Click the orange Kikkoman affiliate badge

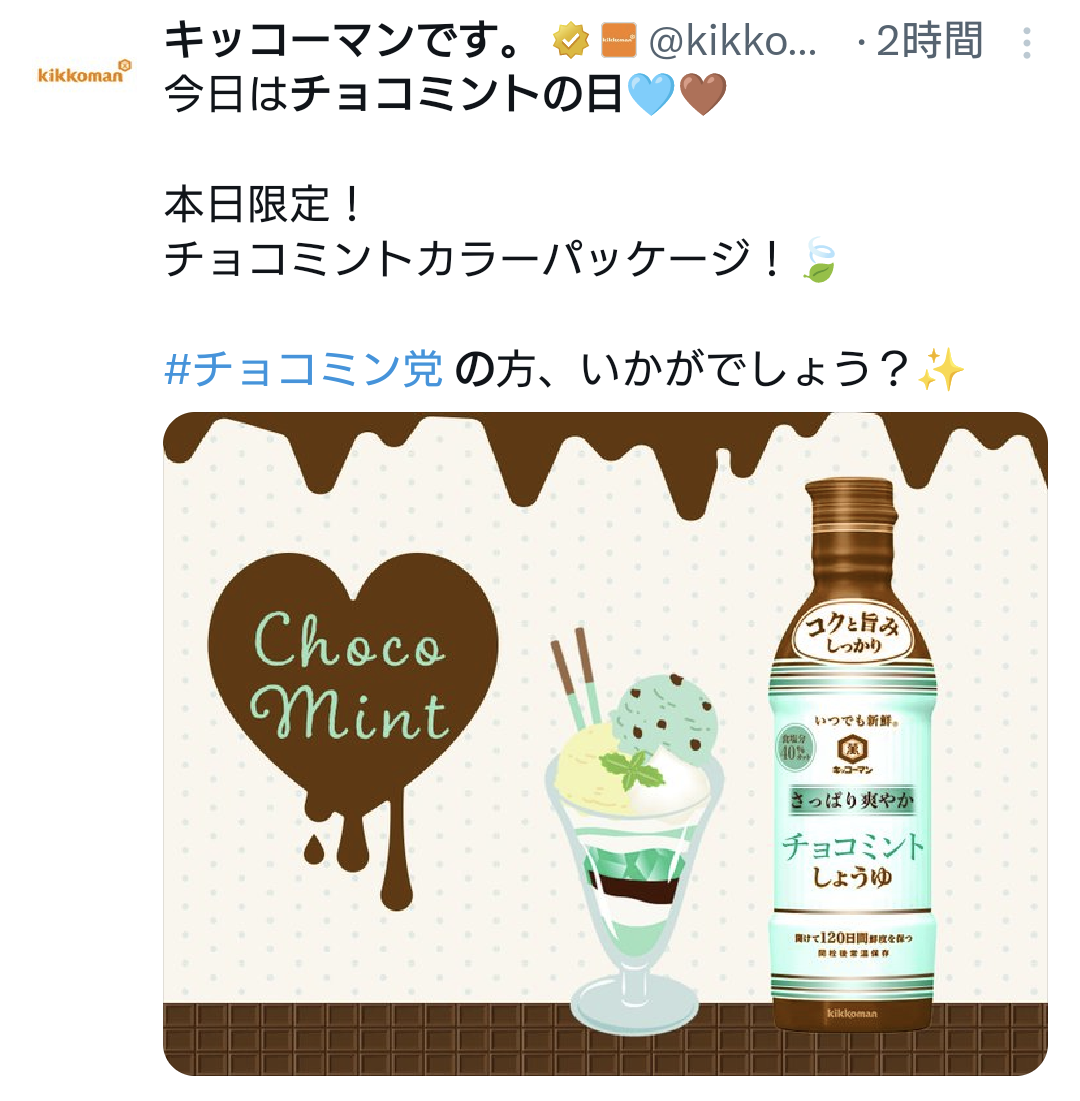pos(619,40)
